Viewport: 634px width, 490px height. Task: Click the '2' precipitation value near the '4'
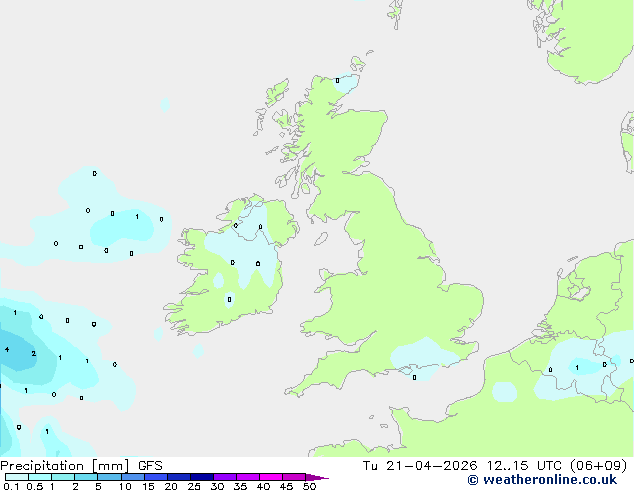(x=34, y=353)
